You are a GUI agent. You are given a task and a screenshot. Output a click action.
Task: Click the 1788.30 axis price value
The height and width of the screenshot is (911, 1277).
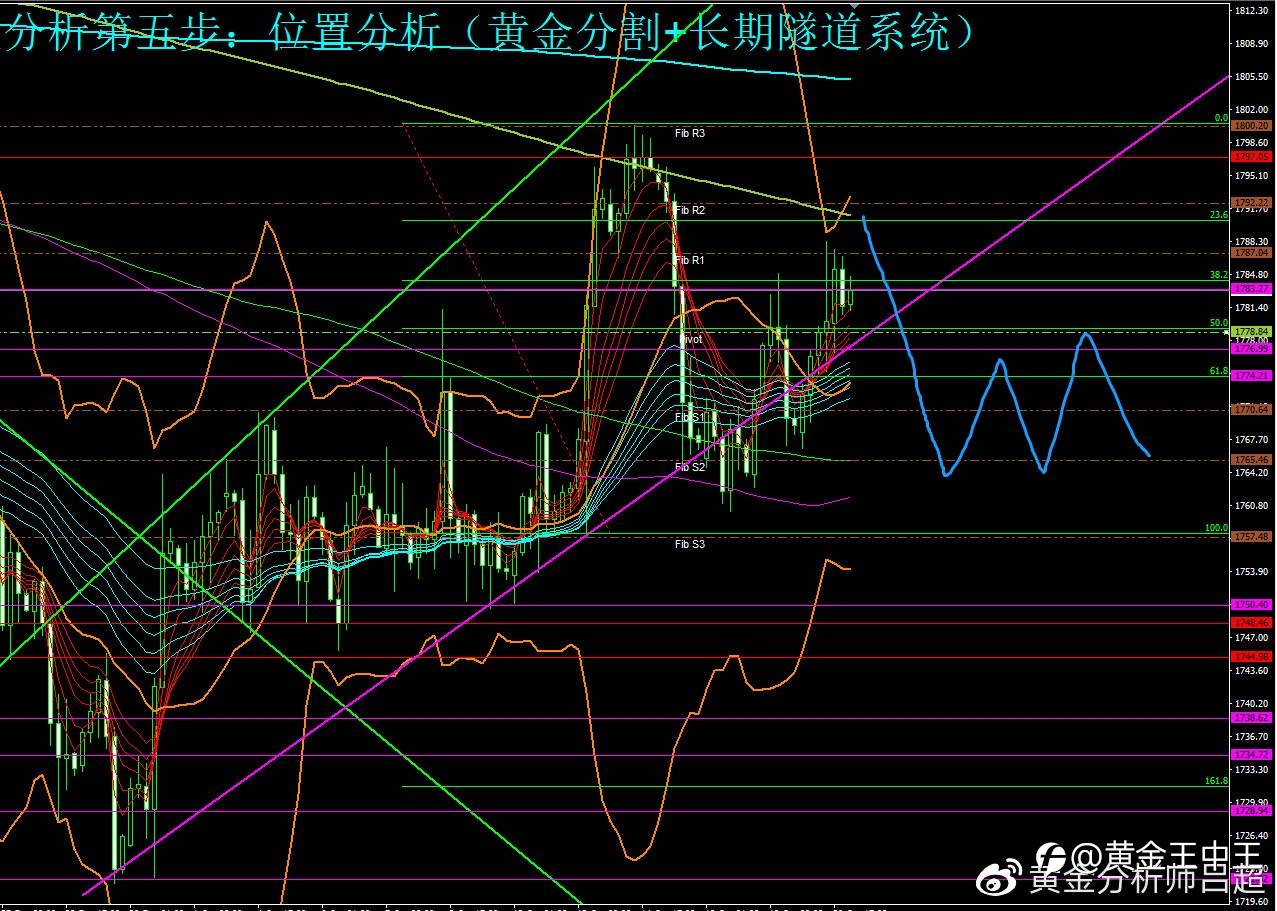[x=1253, y=242]
